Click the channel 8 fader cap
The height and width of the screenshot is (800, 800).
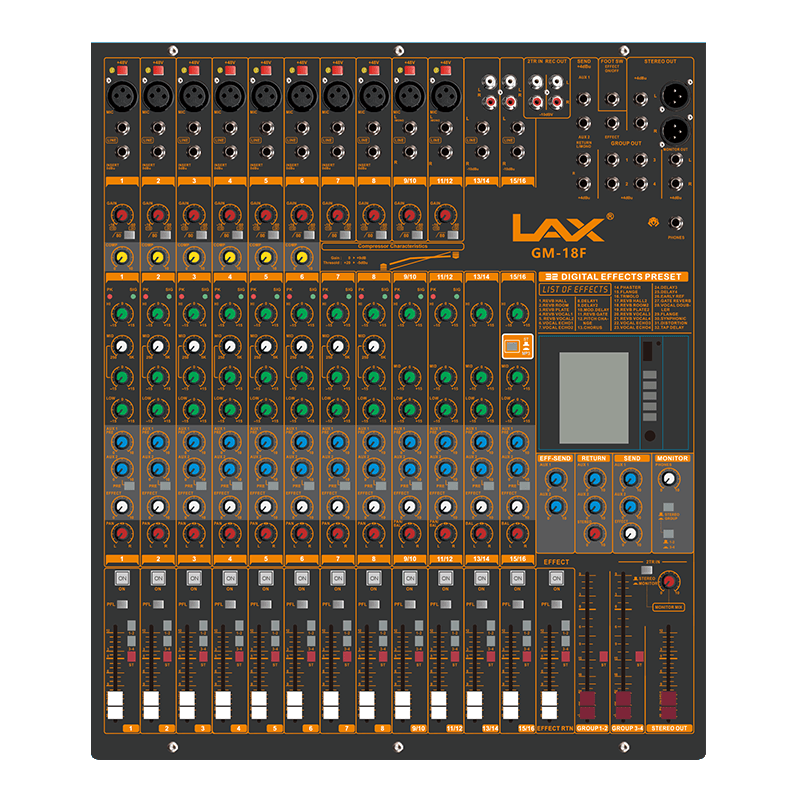pos(367,705)
